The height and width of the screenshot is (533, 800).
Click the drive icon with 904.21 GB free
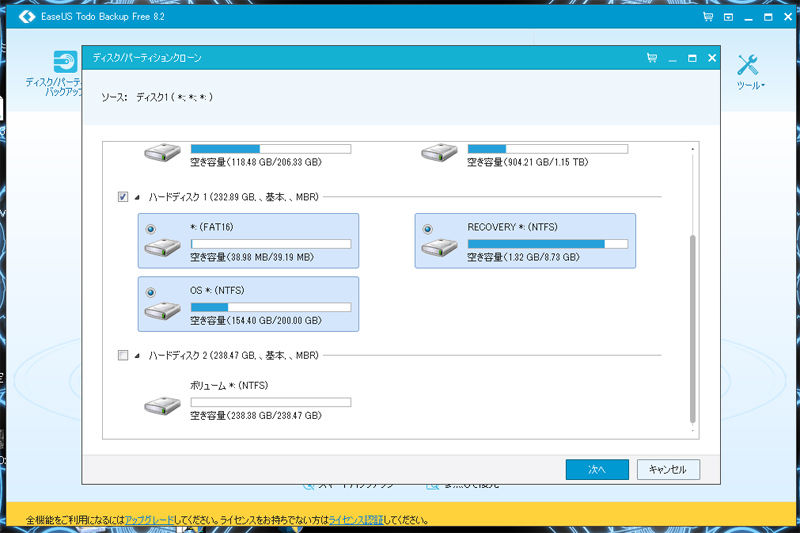439,153
